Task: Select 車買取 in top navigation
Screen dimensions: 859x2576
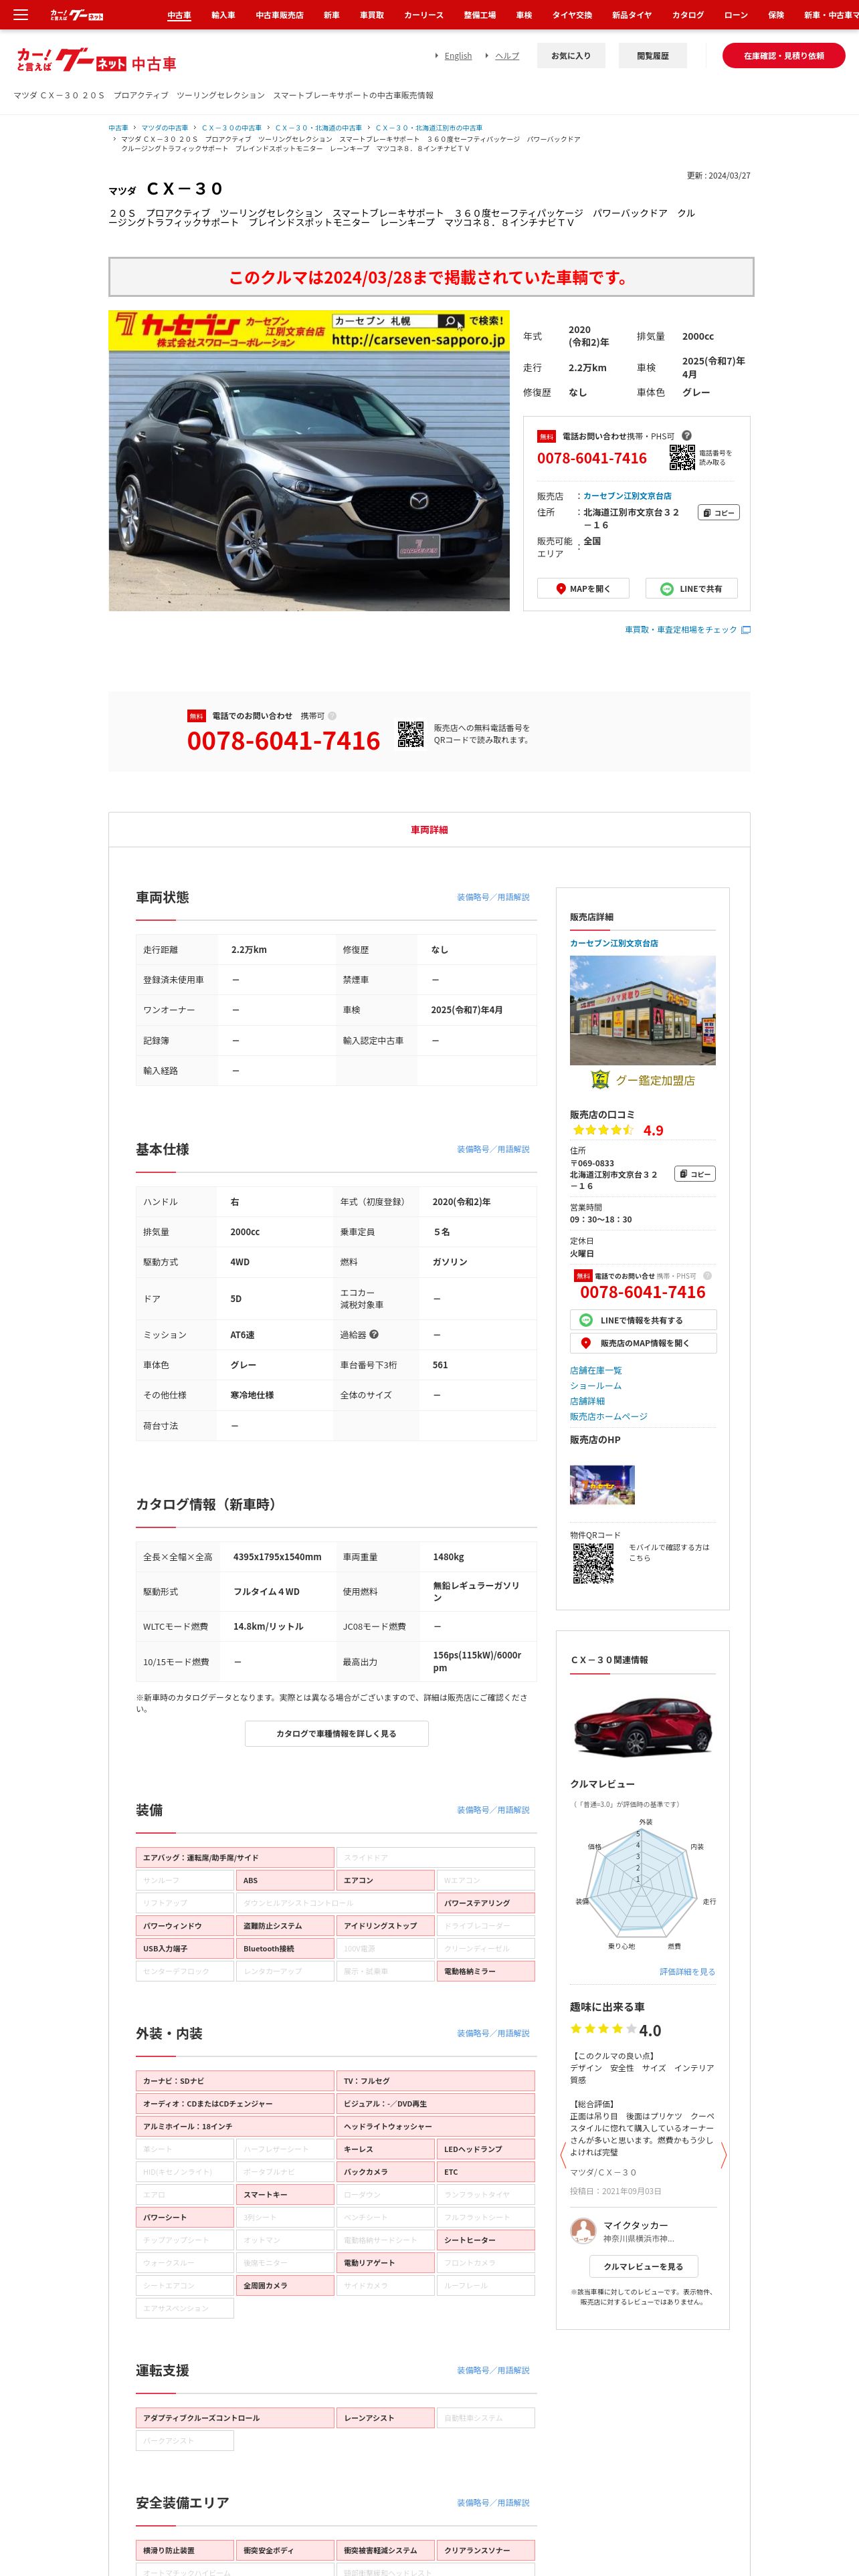Action: point(371,15)
